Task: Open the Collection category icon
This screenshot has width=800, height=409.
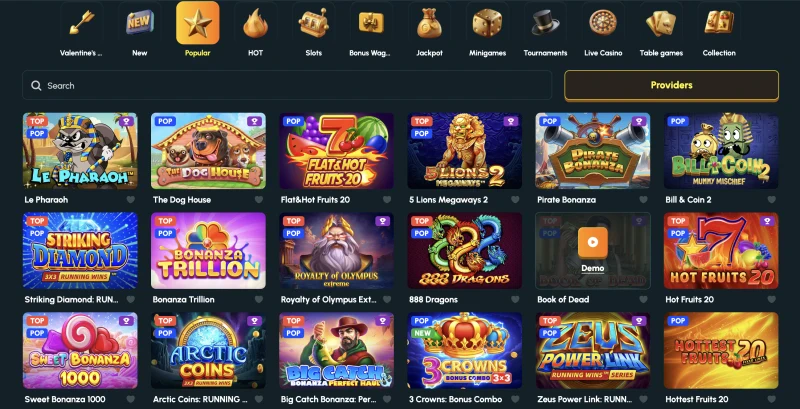Action: point(719,23)
